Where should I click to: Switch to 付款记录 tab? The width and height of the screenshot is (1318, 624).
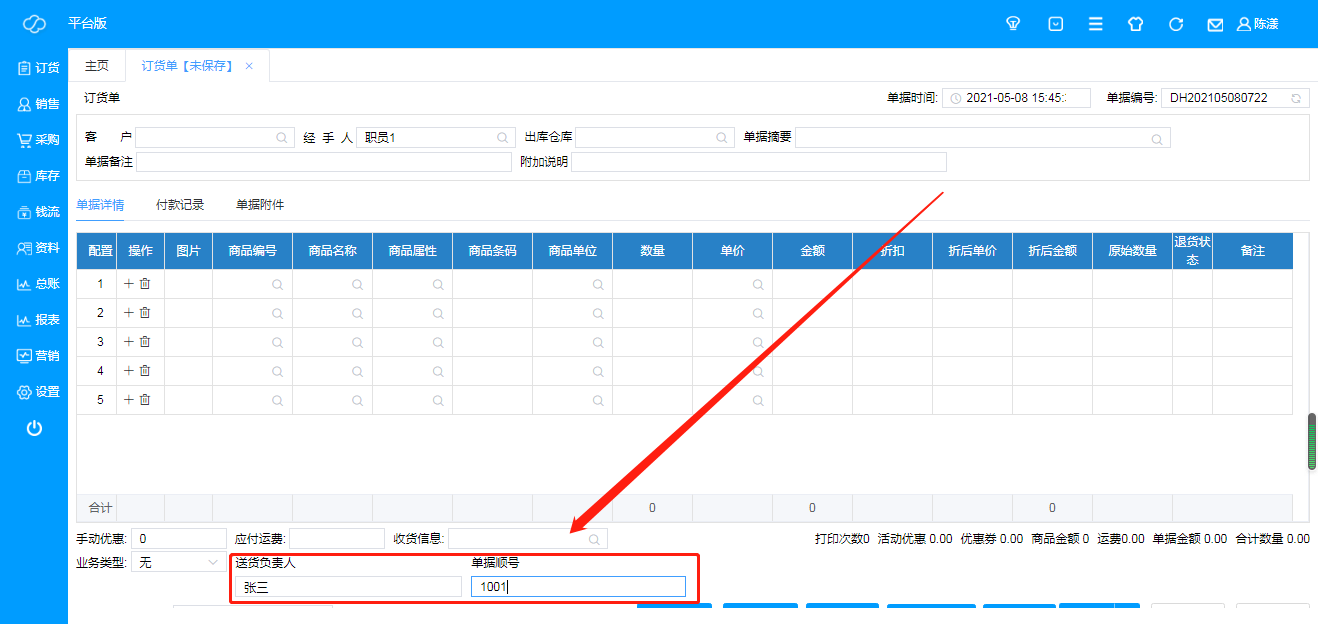180,205
